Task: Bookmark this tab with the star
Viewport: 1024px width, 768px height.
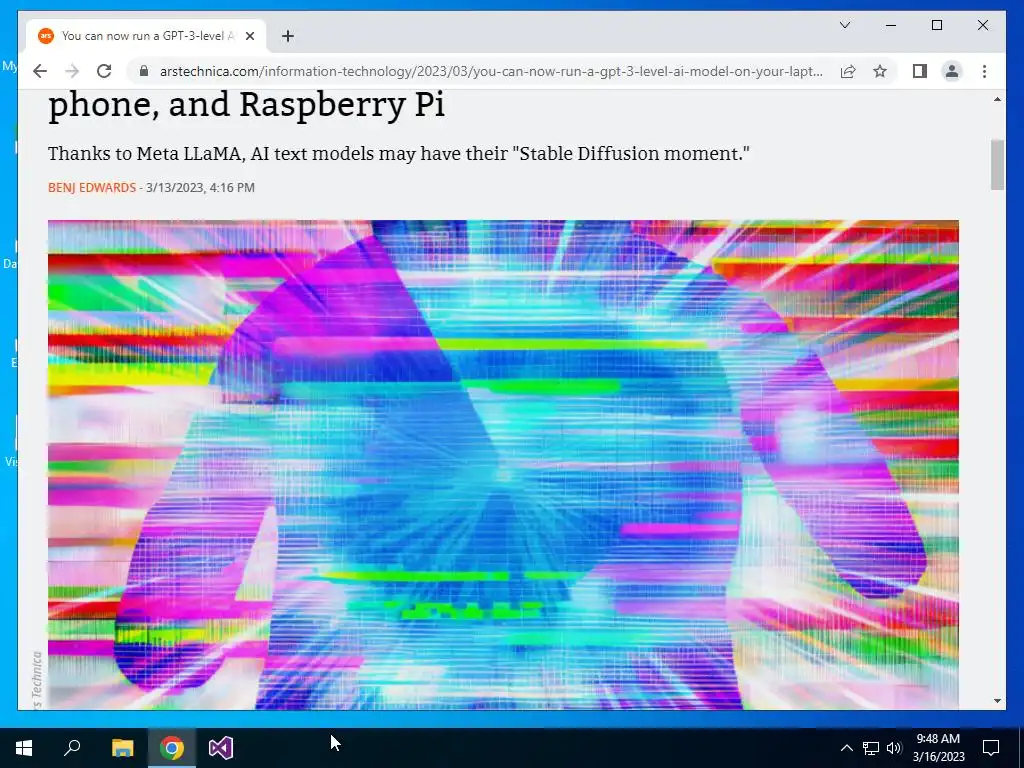Action: (x=880, y=71)
